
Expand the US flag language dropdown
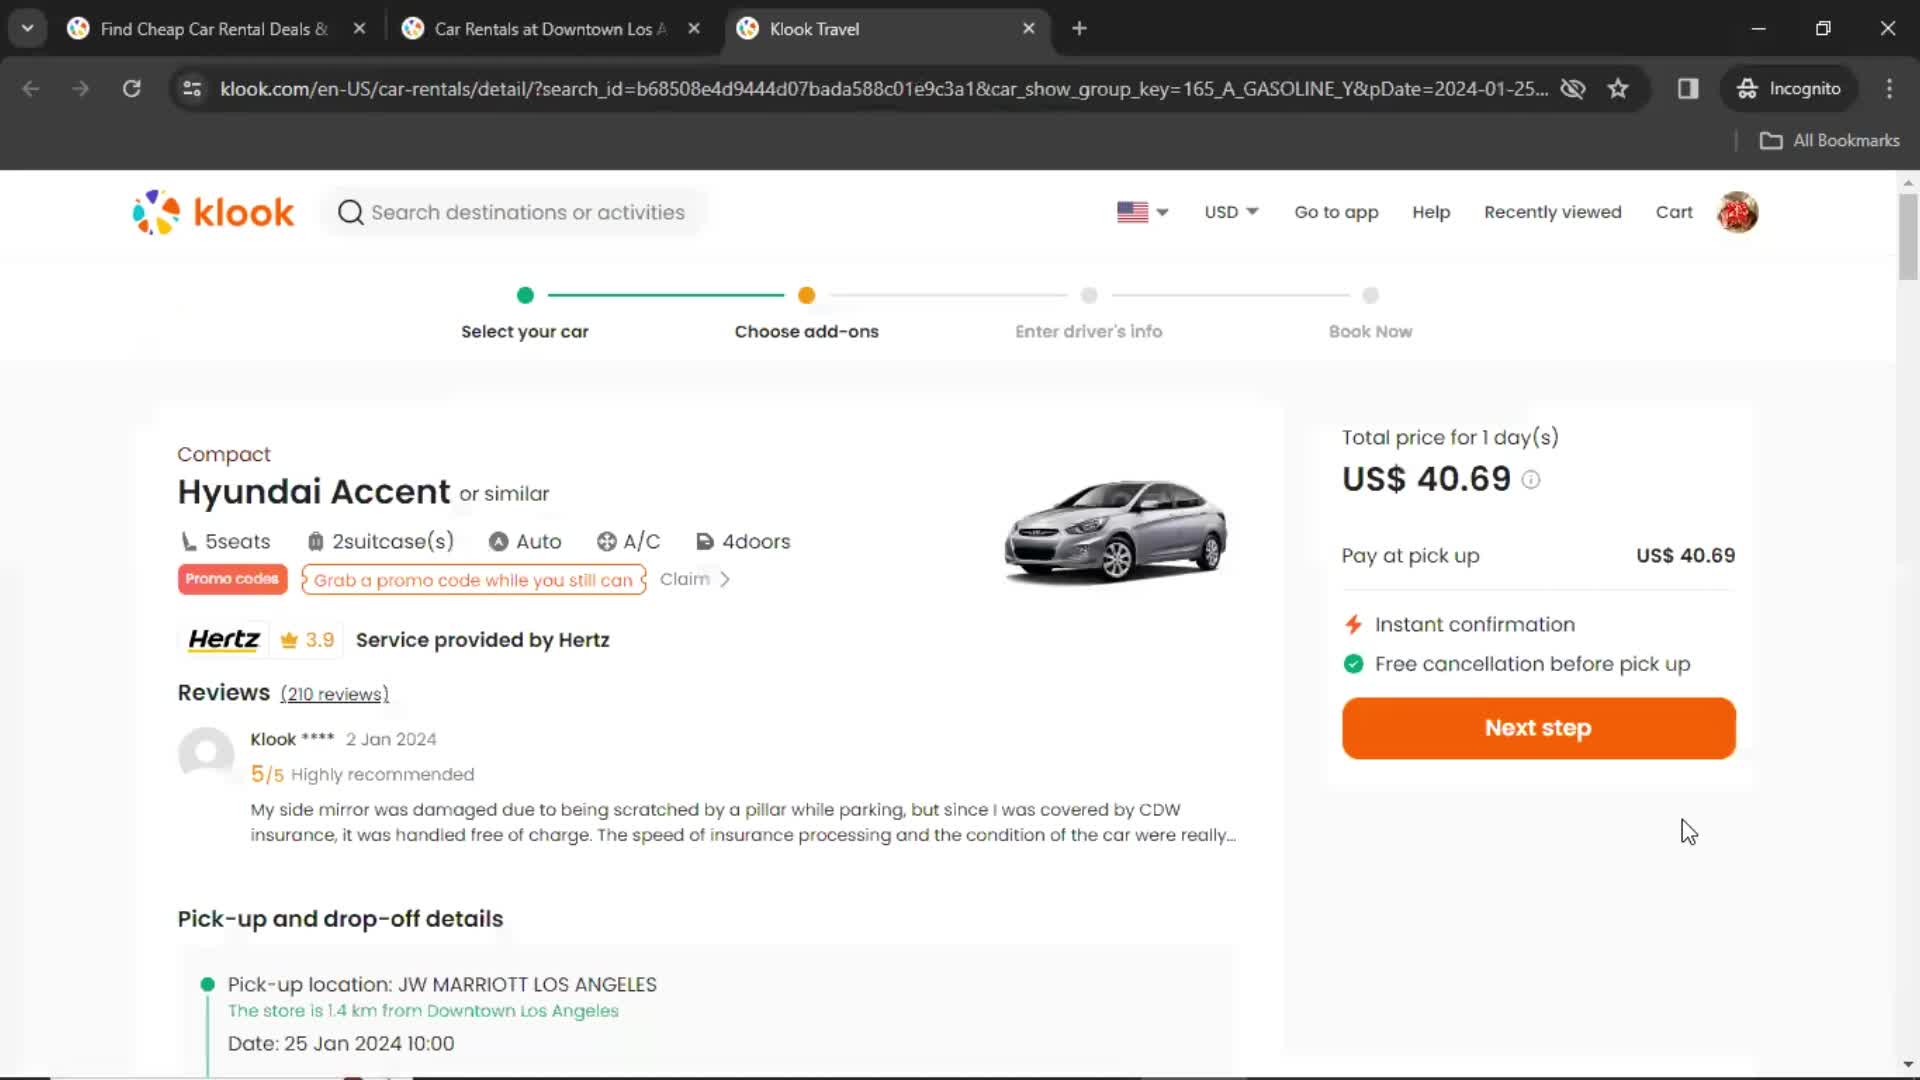click(x=1141, y=212)
